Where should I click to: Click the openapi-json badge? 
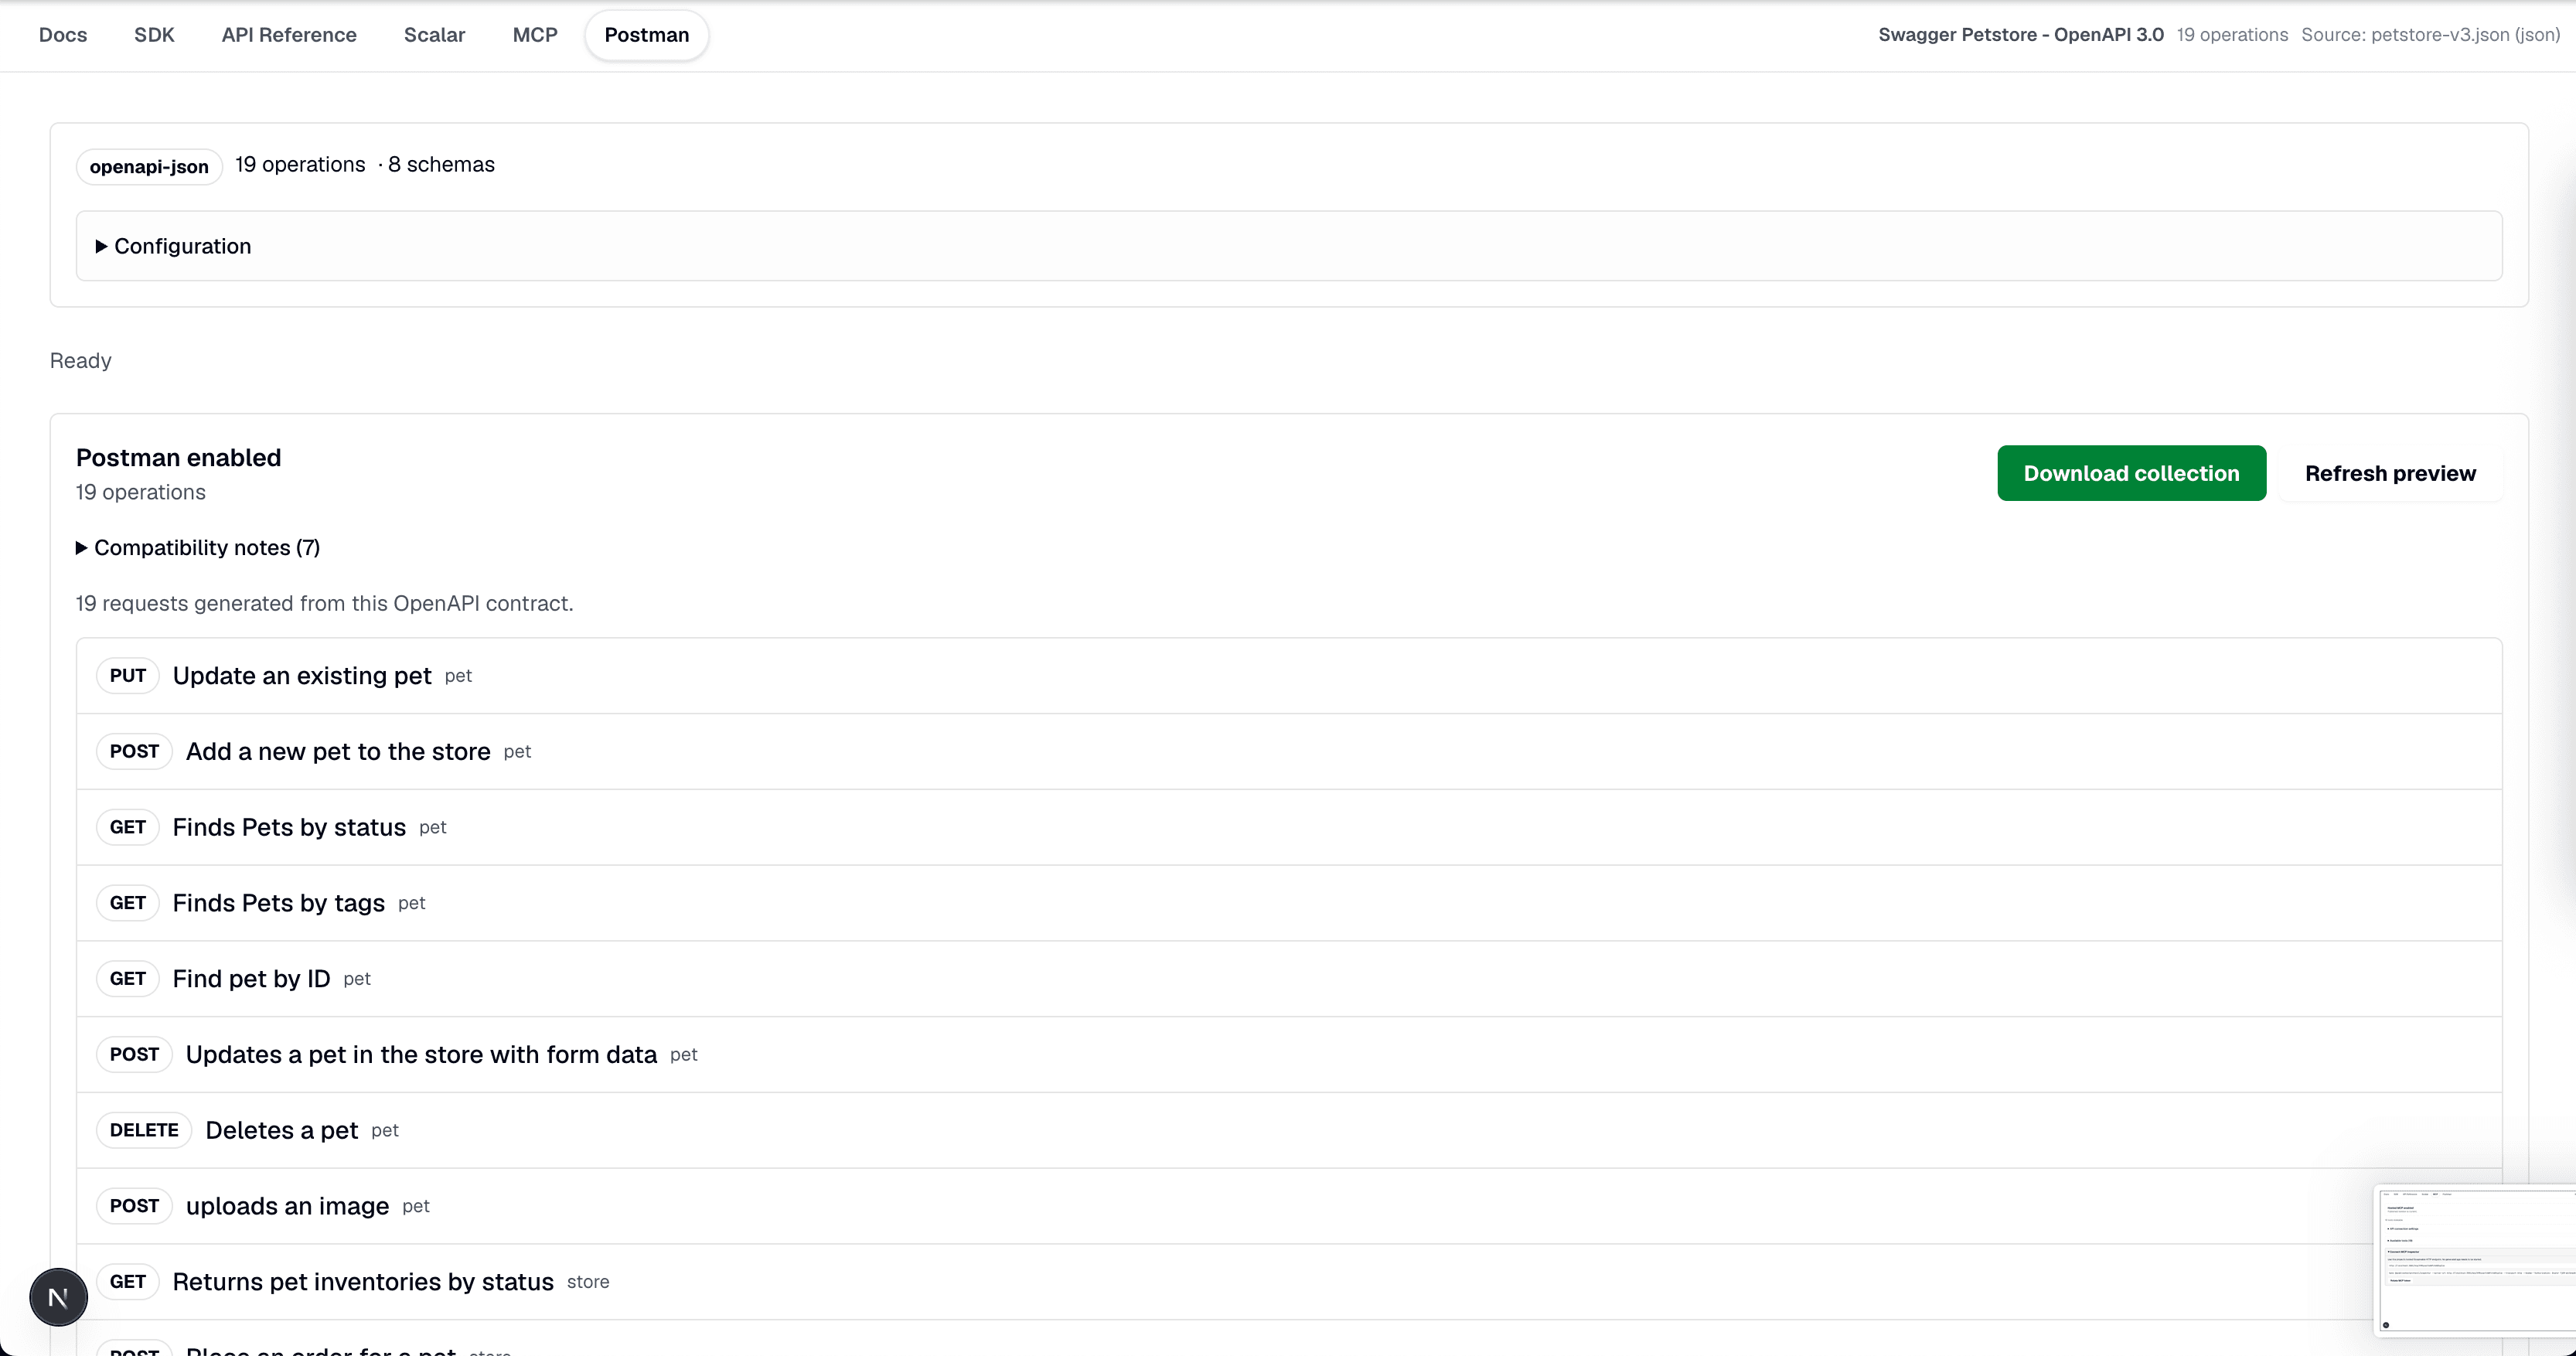pyautogui.click(x=149, y=166)
